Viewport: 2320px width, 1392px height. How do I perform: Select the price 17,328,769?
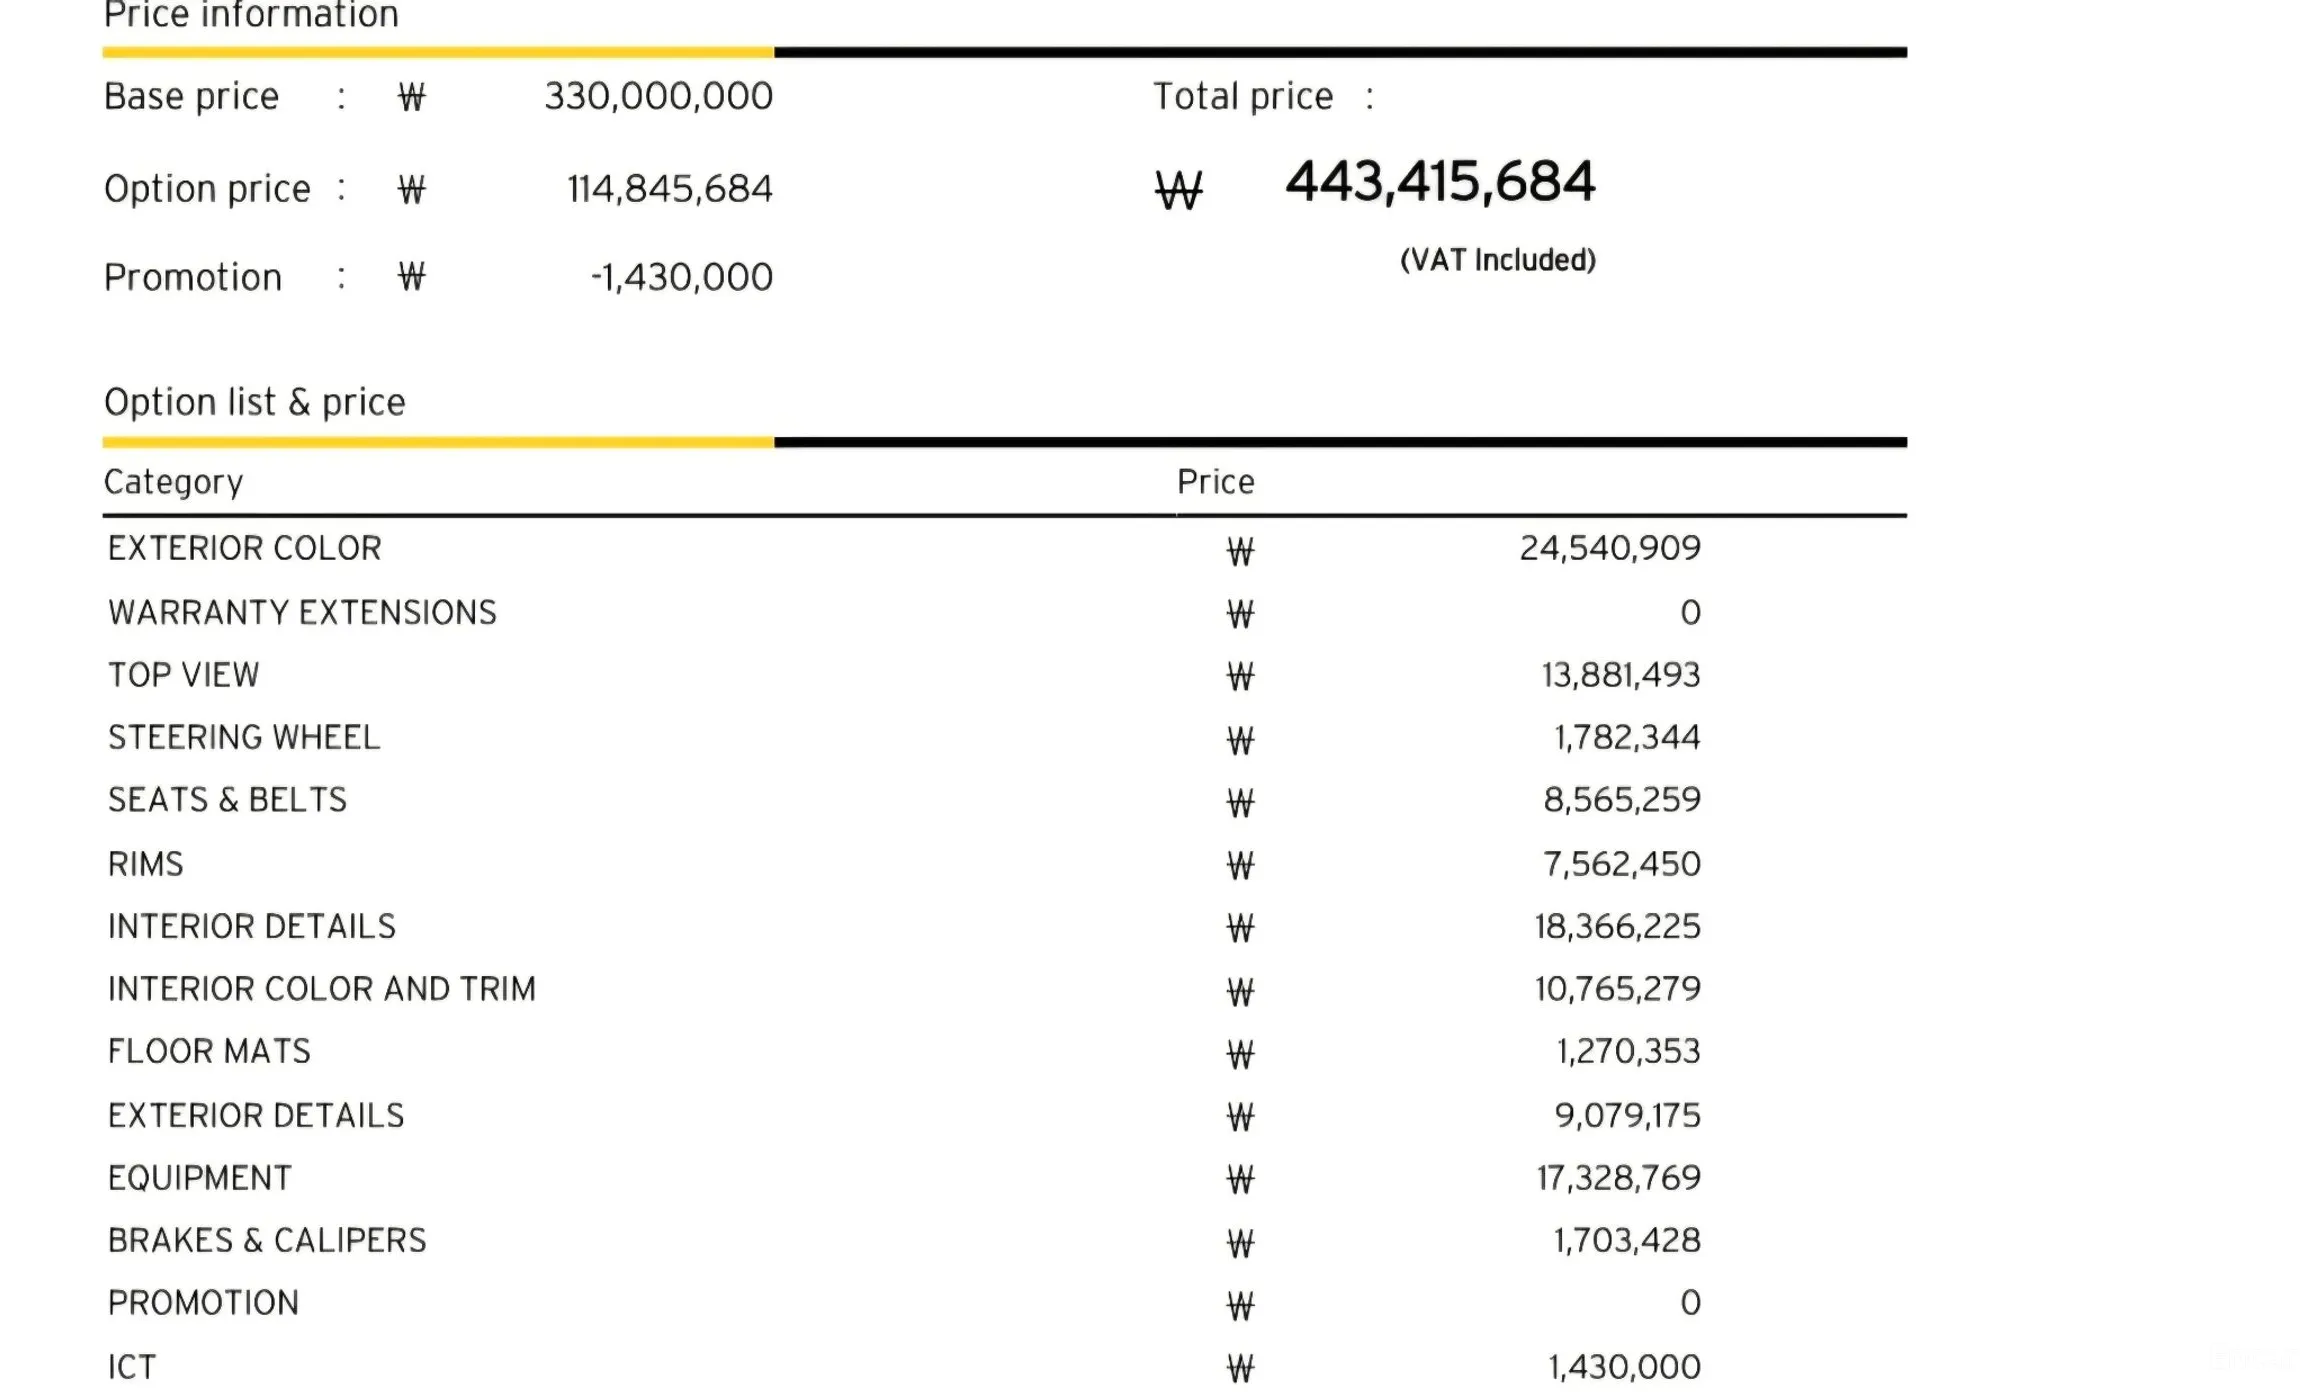tap(1619, 1177)
